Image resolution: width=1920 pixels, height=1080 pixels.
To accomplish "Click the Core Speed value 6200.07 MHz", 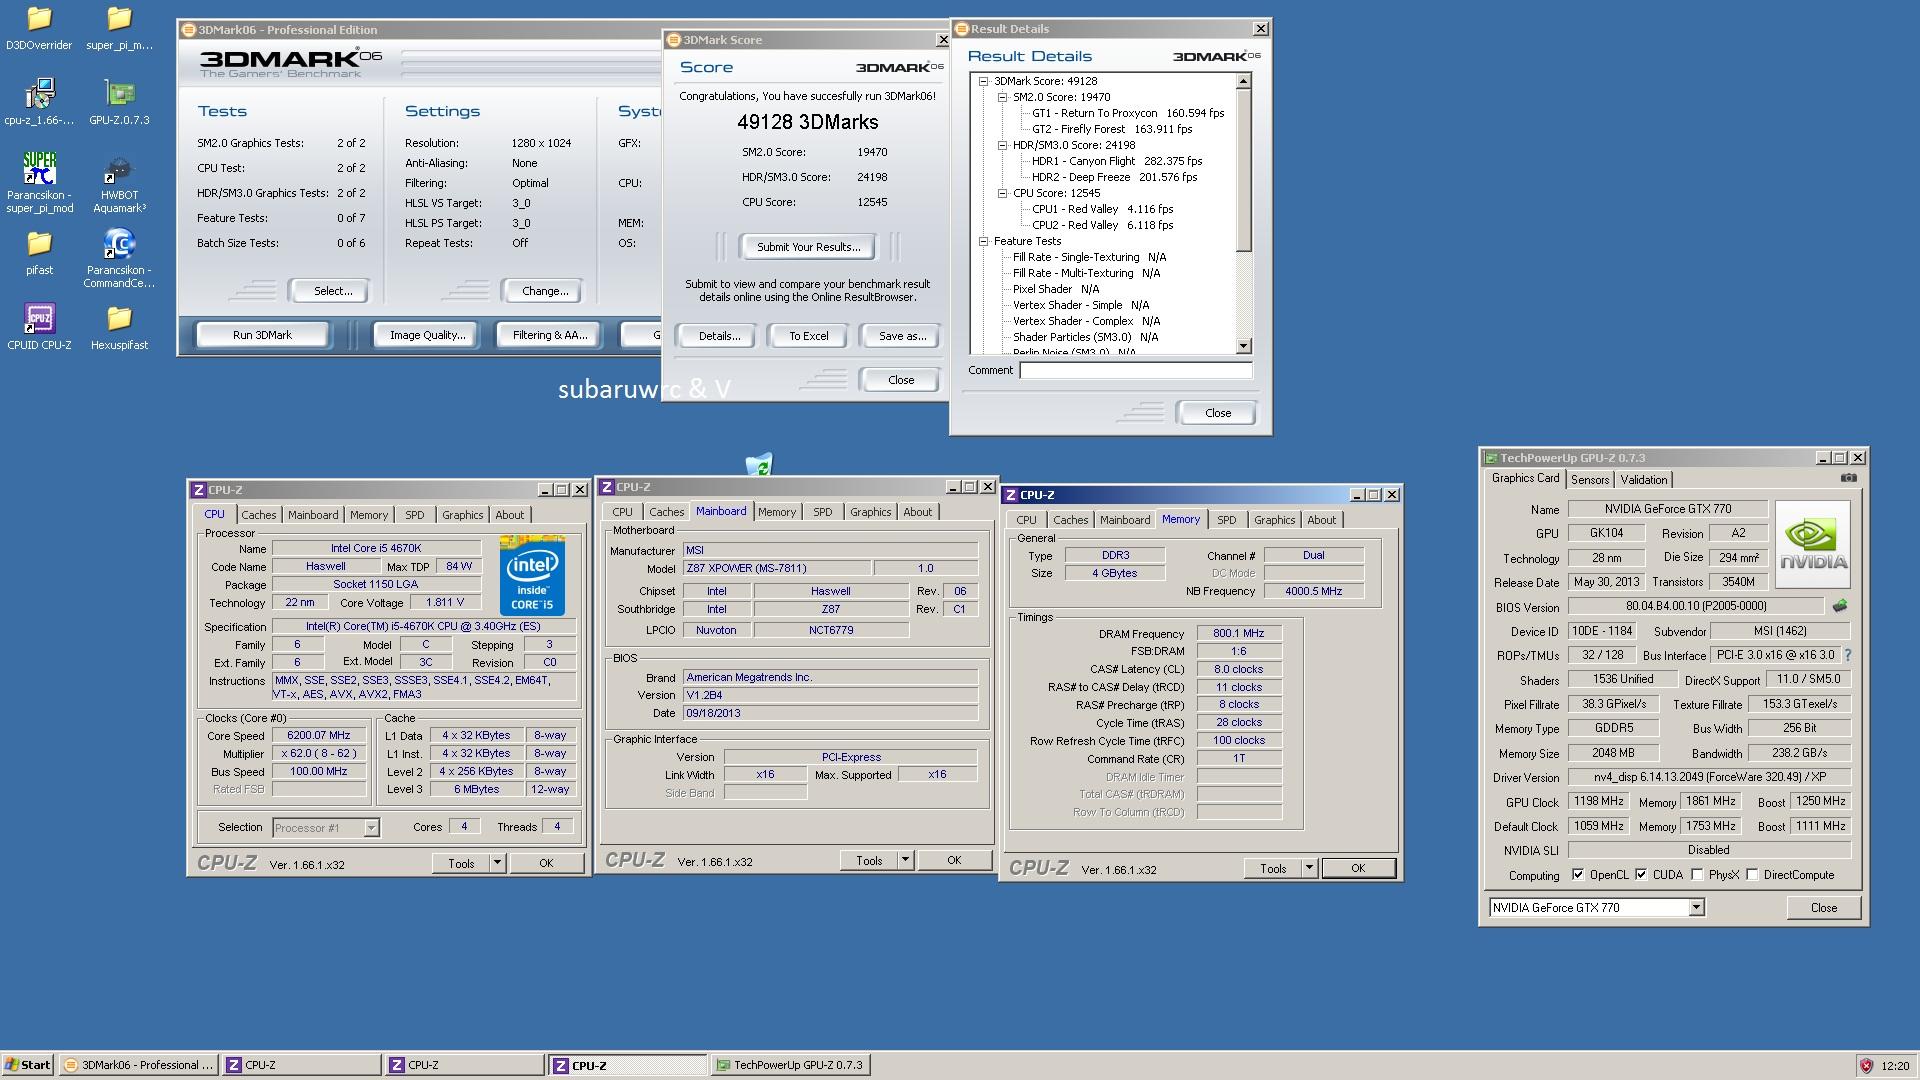I will click(x=319, y=735).
